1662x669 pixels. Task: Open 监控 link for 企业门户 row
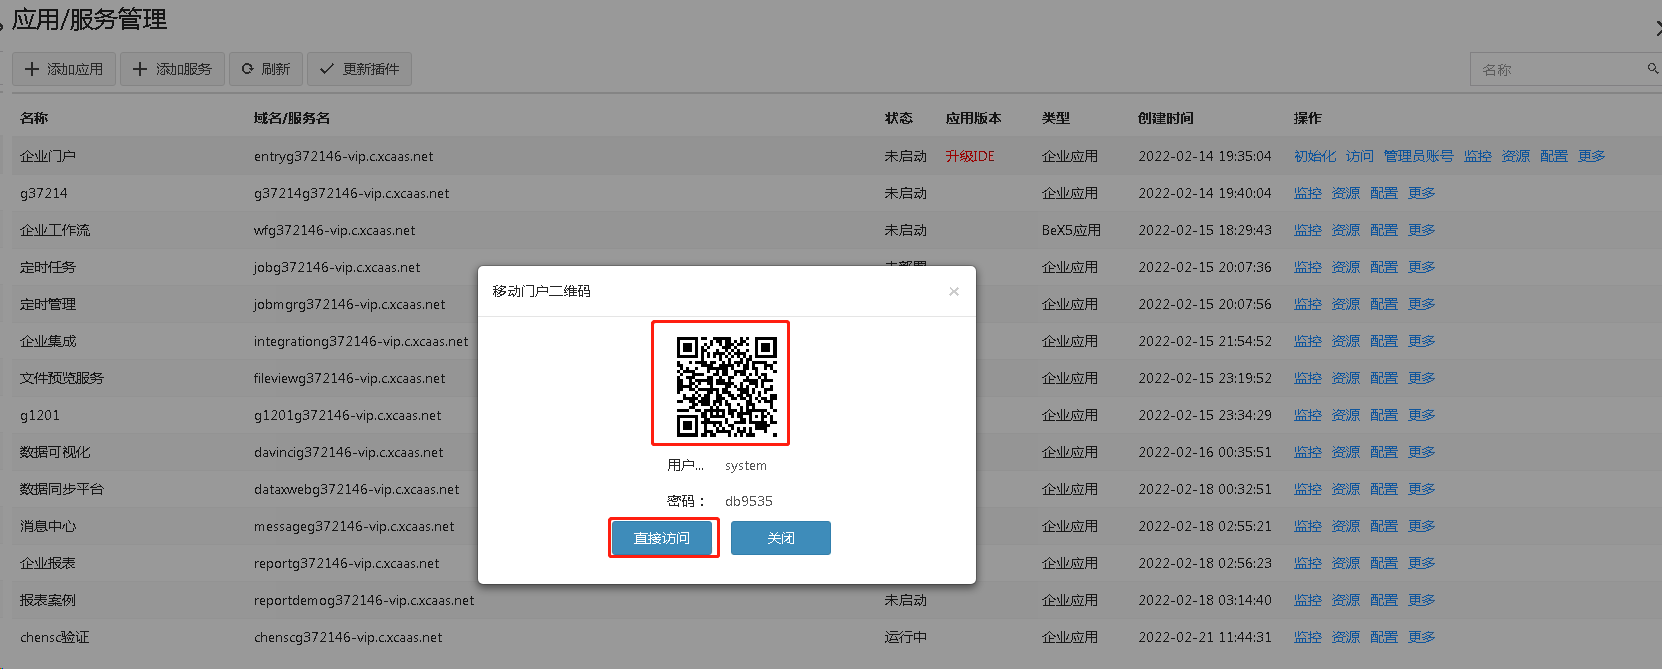point(1478,156)
